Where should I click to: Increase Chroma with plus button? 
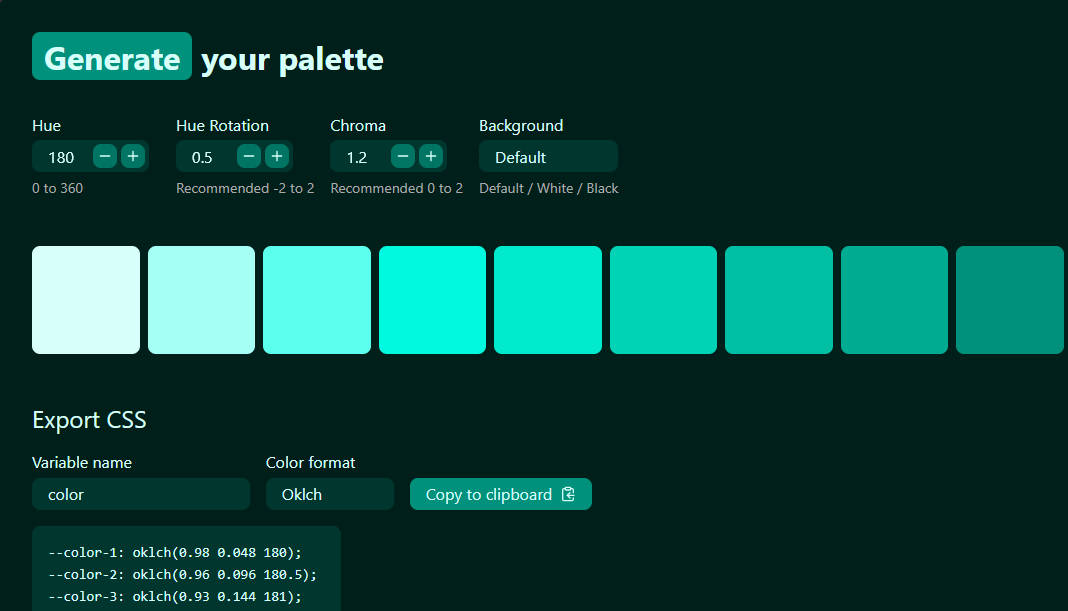(x=431, y=157)
